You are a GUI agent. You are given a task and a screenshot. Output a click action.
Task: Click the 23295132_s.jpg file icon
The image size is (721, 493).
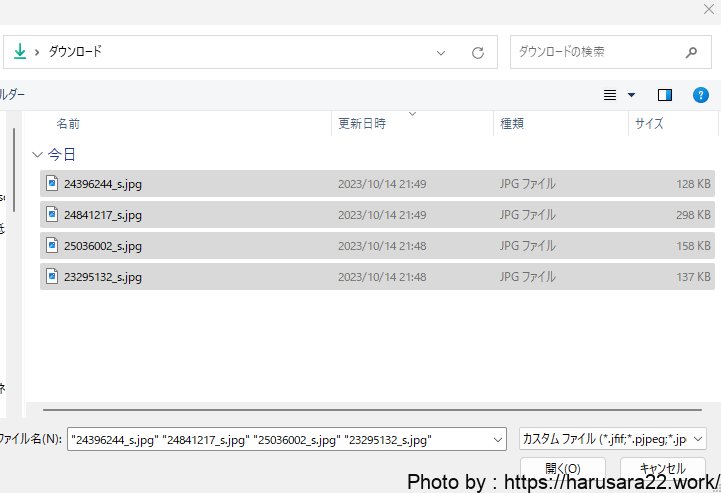pos(52,276)
